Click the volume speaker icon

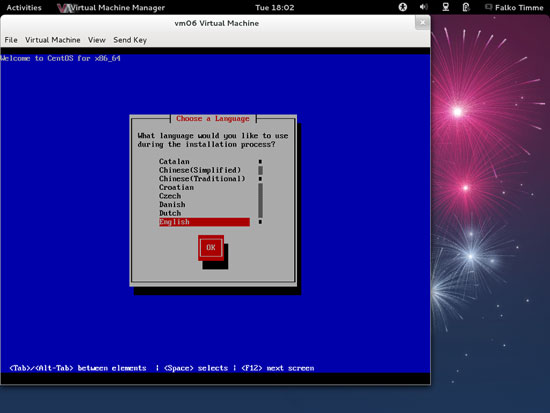click(x=424, y=7)
